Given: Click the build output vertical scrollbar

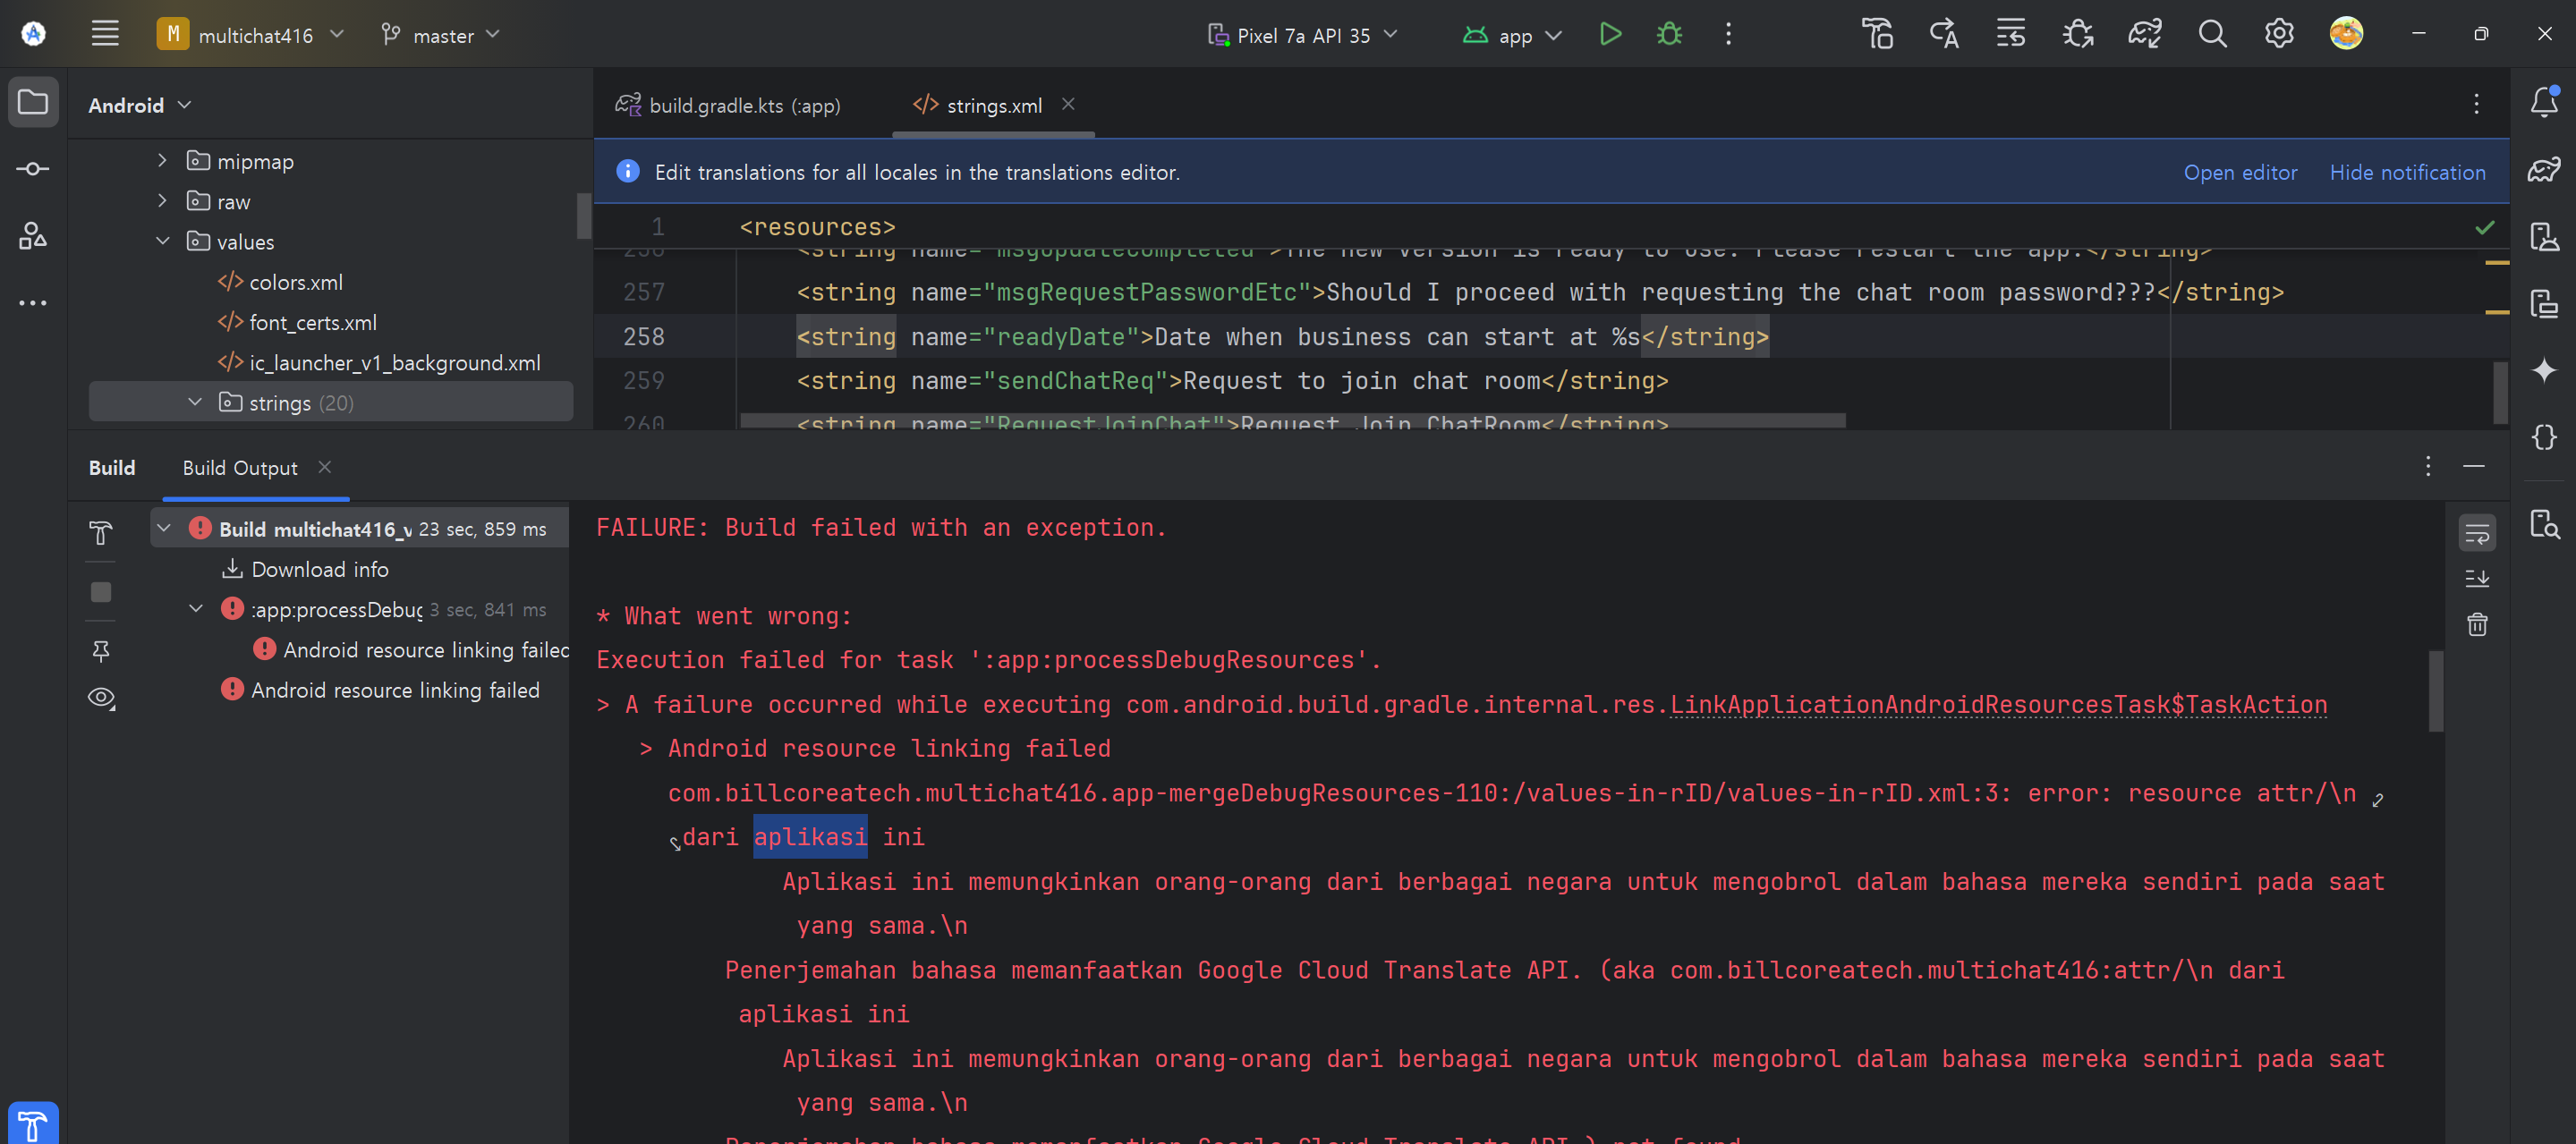Looking at the screenshot, I should (2436, 691).
